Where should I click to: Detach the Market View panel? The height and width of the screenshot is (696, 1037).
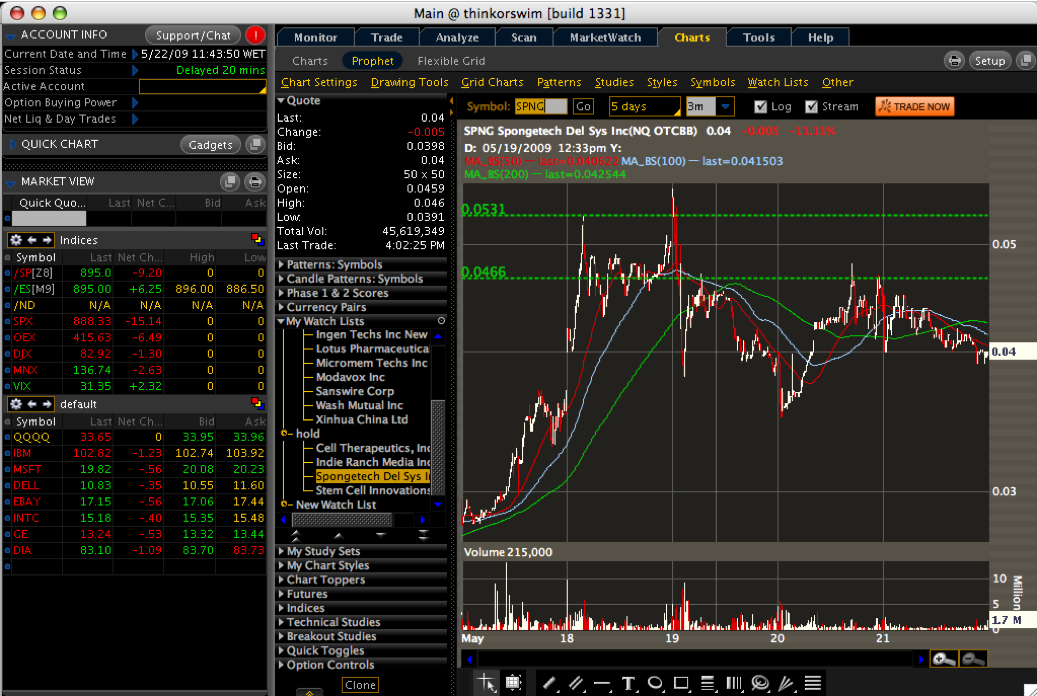[x=229, y=181]
